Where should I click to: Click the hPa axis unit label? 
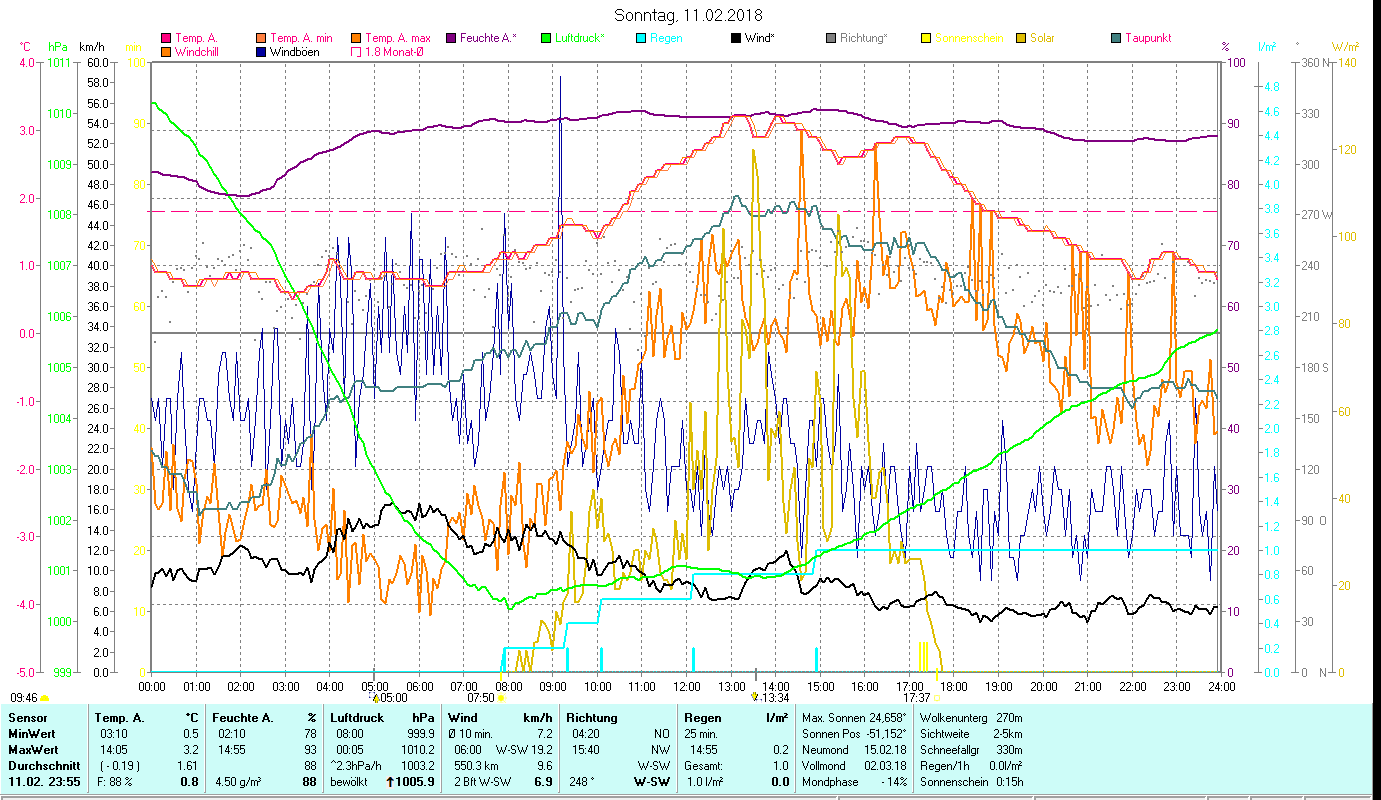pyautogui.click(x=58, y=47)
